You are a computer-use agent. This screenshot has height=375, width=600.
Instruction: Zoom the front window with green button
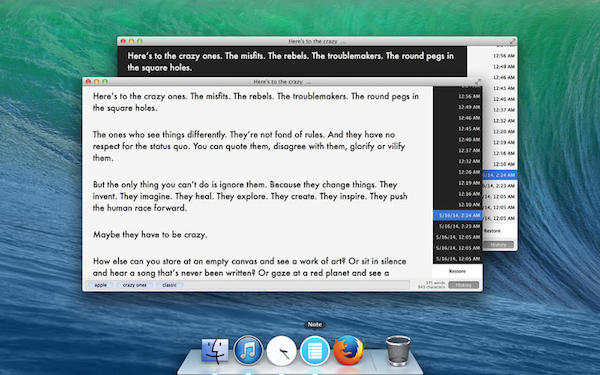point(105,82)
